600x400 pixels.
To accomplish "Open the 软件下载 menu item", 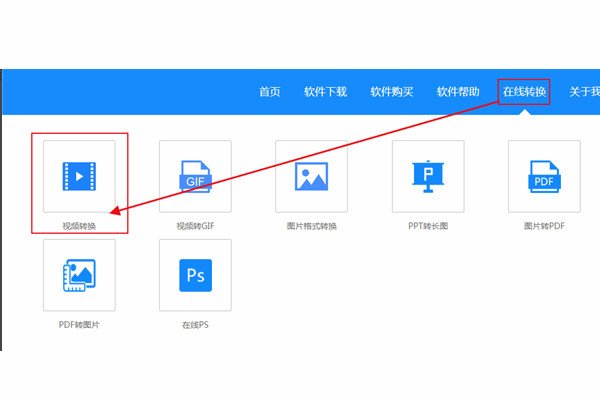I will coord(325,92).
